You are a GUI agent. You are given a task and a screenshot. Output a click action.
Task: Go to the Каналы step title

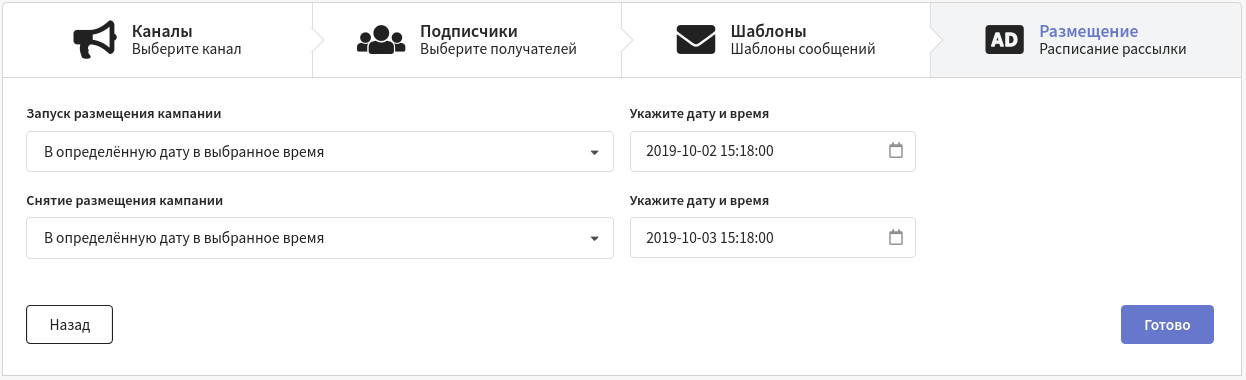pyautogui.click(x=162, y=31)
